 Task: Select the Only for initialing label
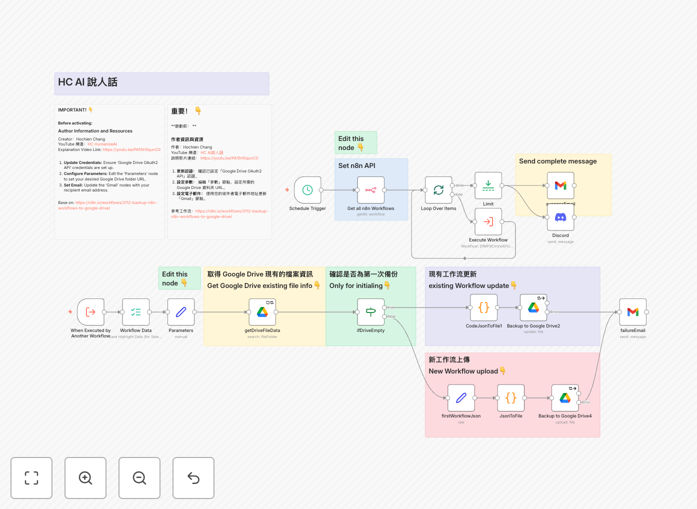(360, 285)
